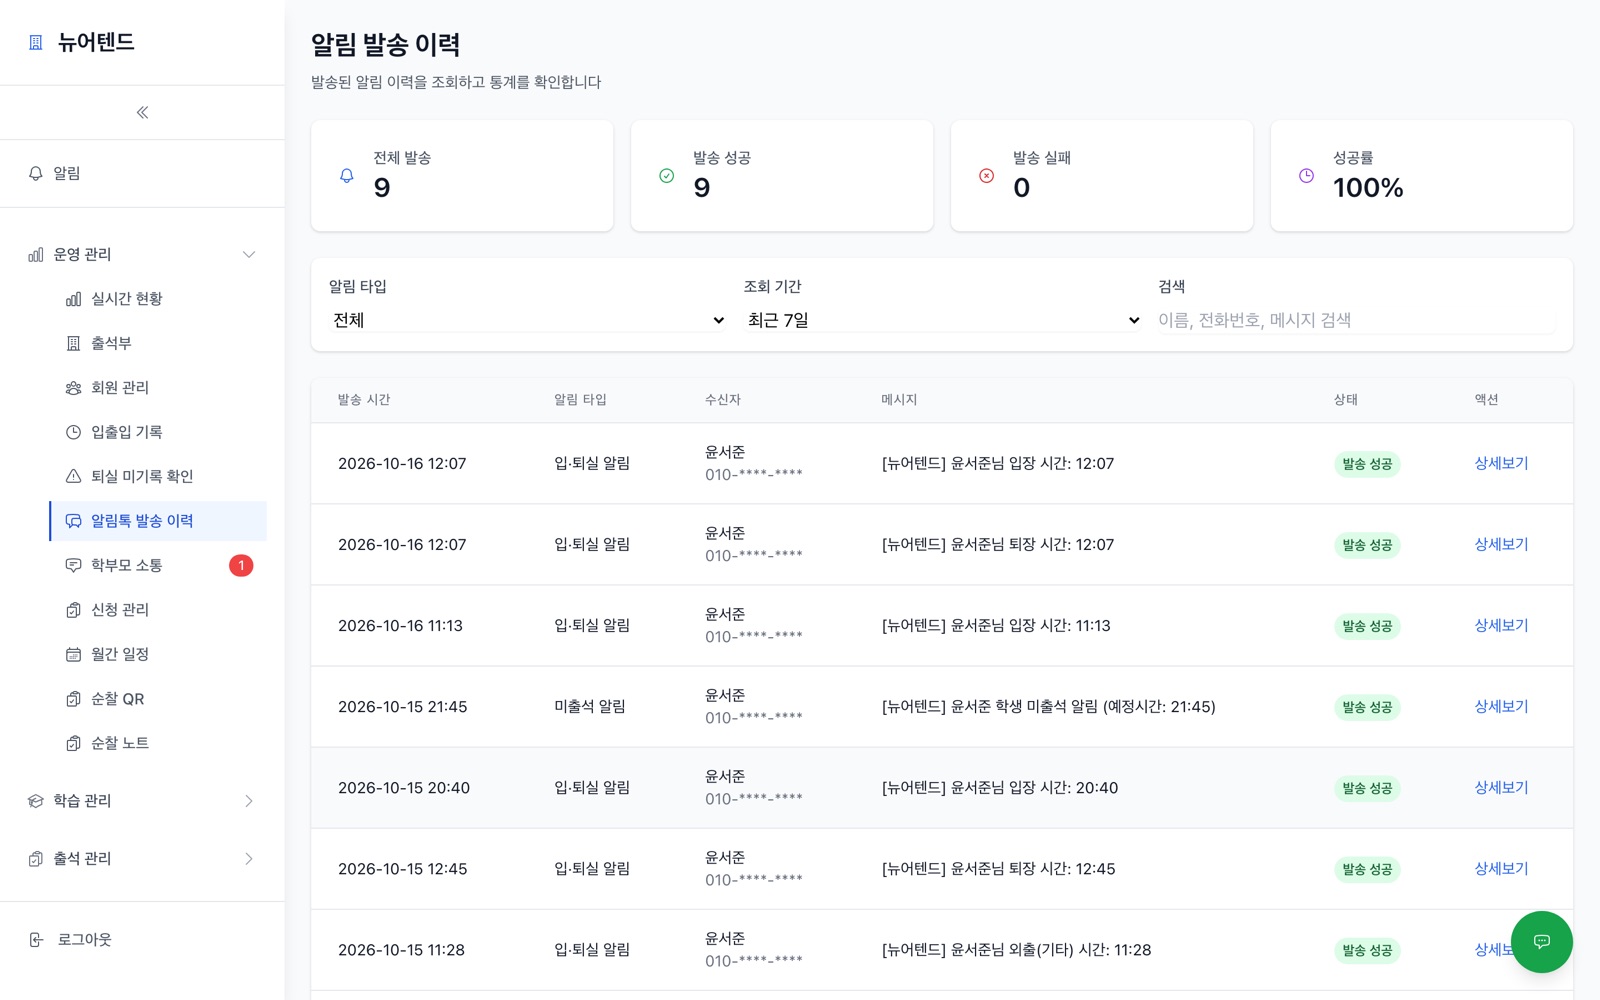
Task: Open 상세보기 for 11:13 입장 message
Action: tap(1501, 625)
